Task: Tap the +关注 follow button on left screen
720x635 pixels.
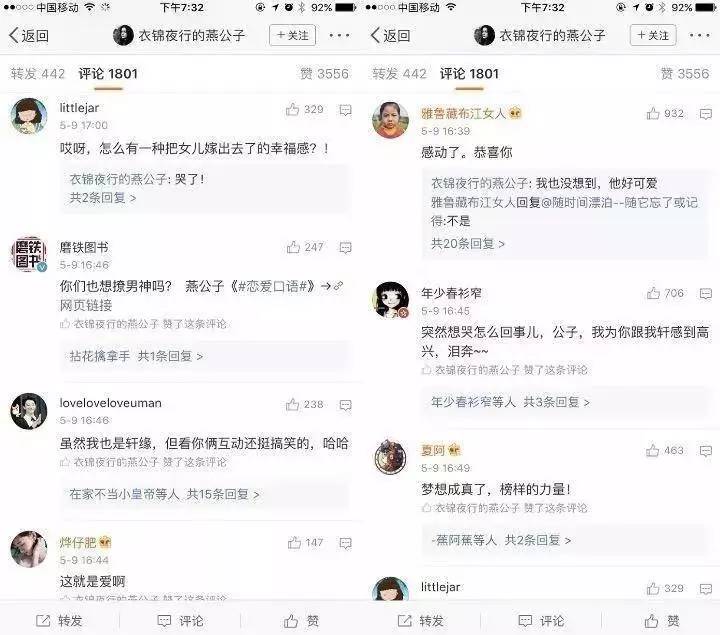Action: tap(292, 35)
